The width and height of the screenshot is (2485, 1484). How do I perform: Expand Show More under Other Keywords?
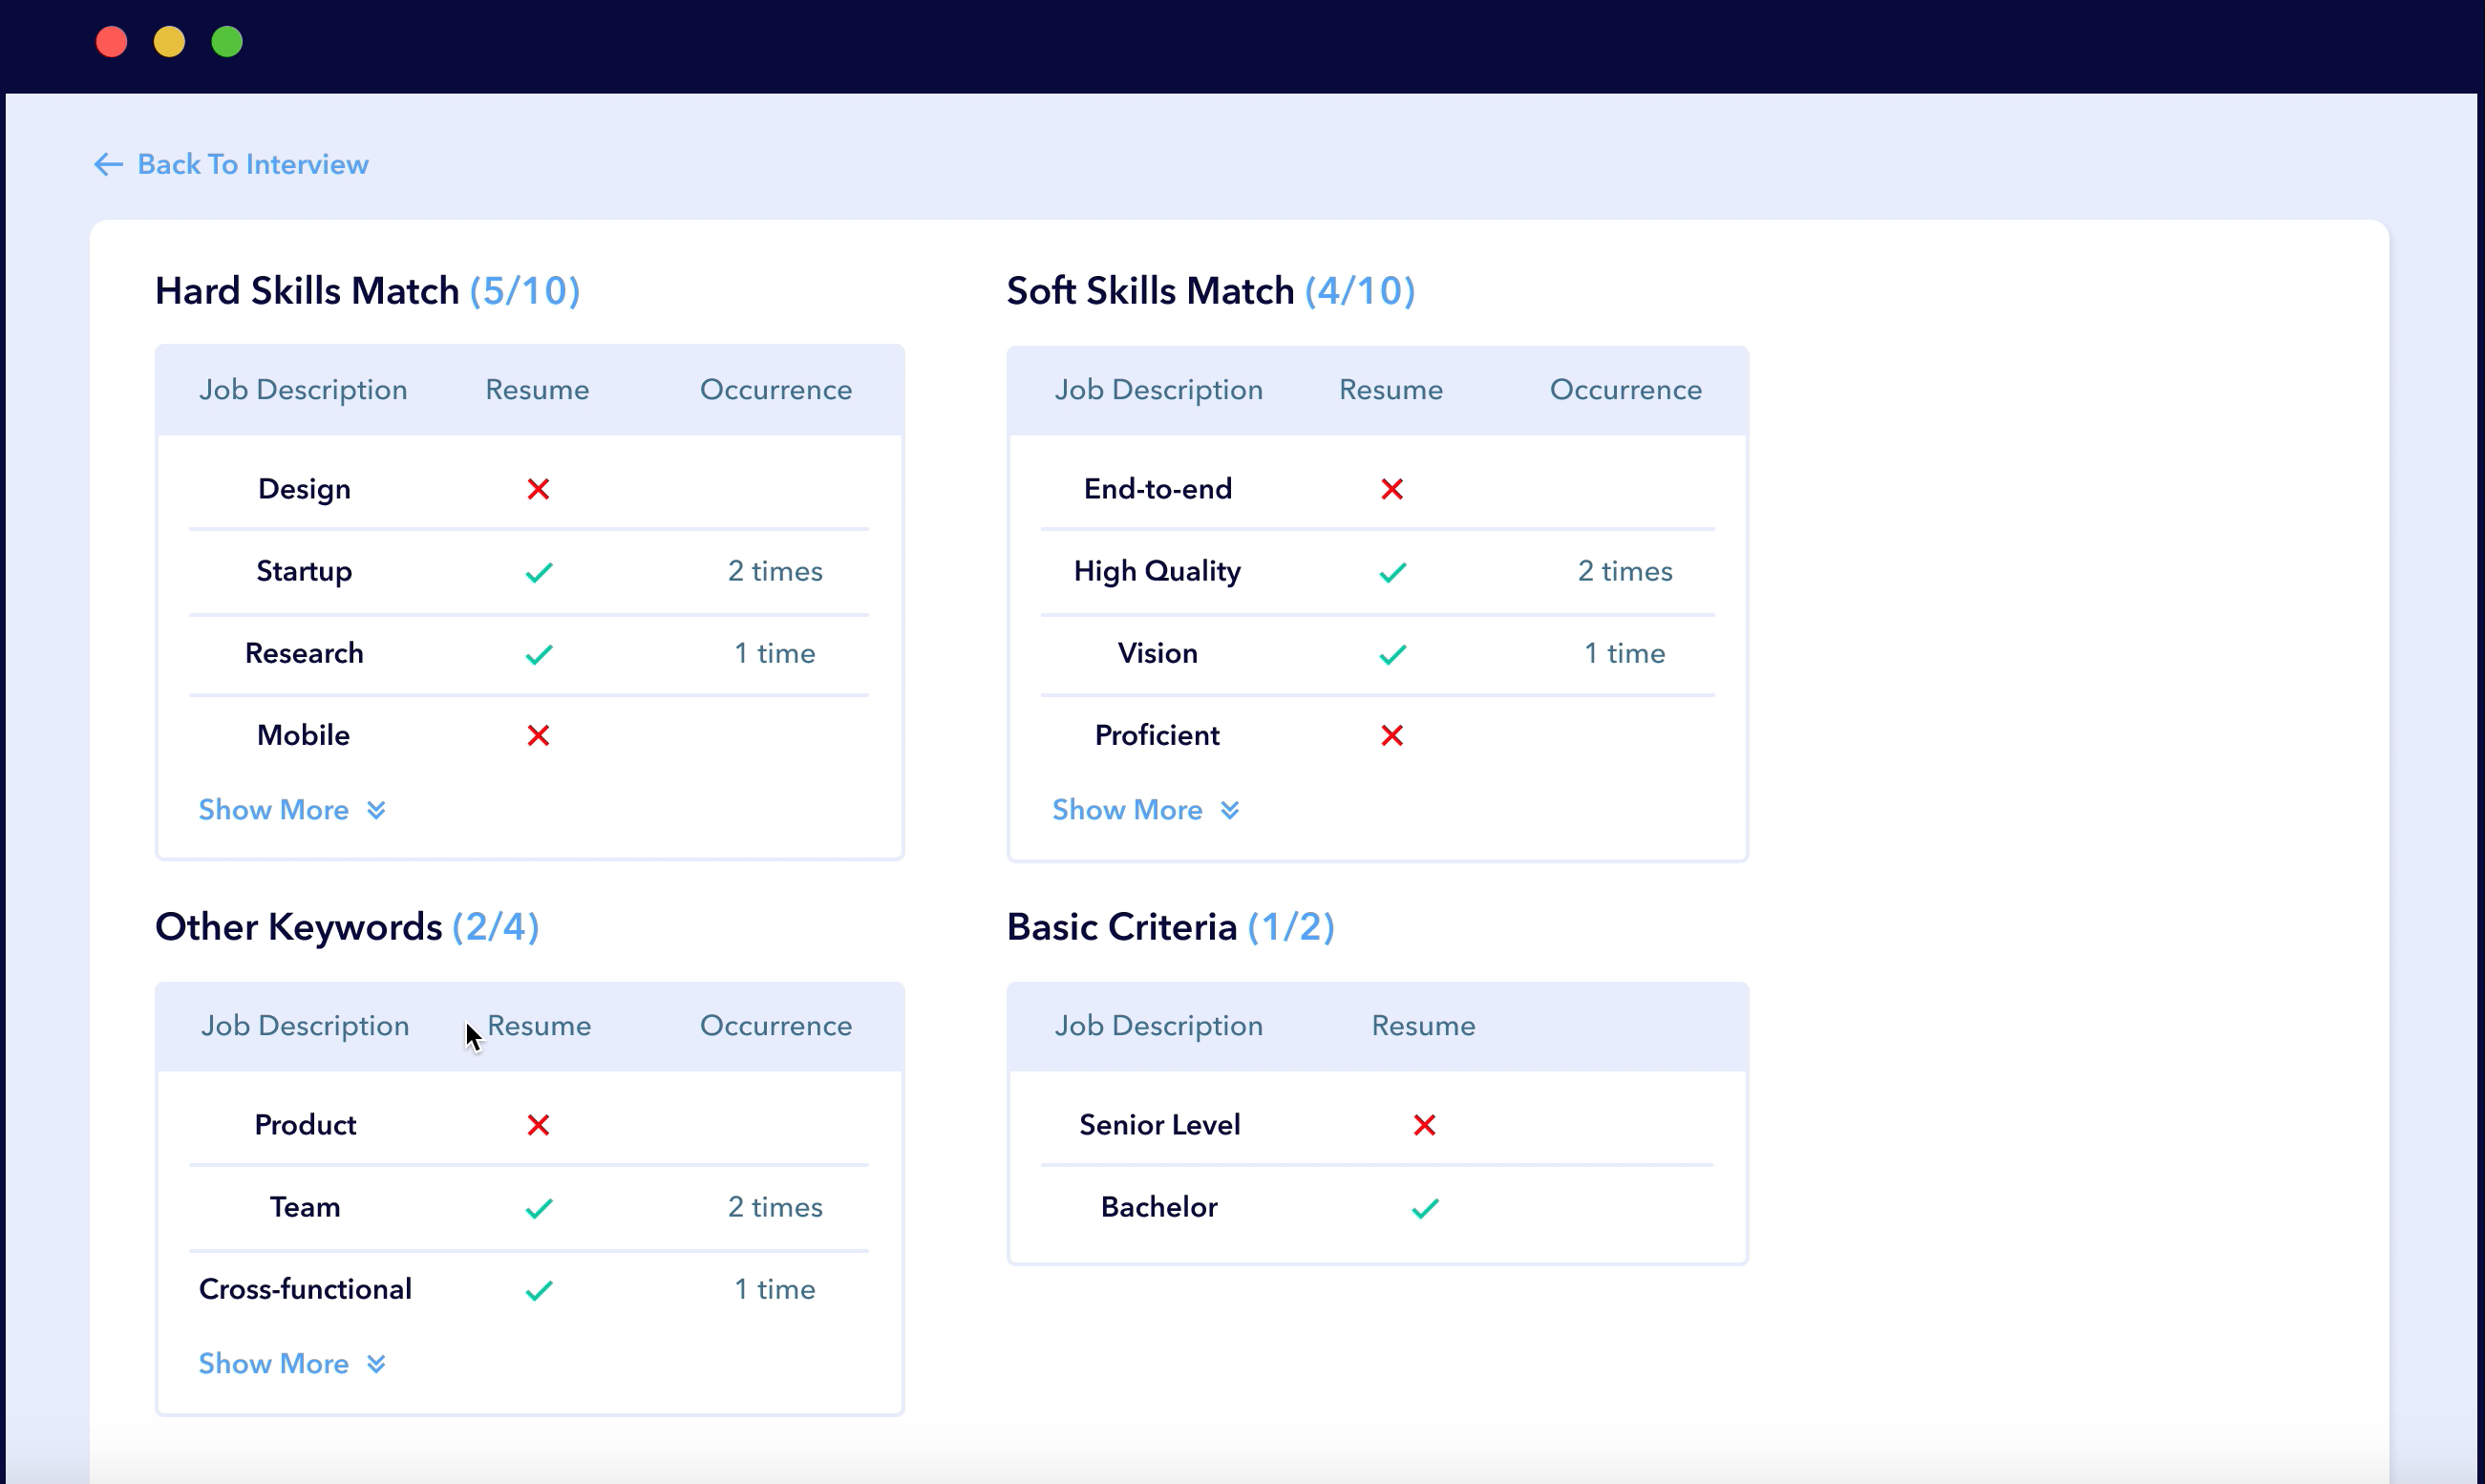pyautogui.click(x=291, y=1364)
